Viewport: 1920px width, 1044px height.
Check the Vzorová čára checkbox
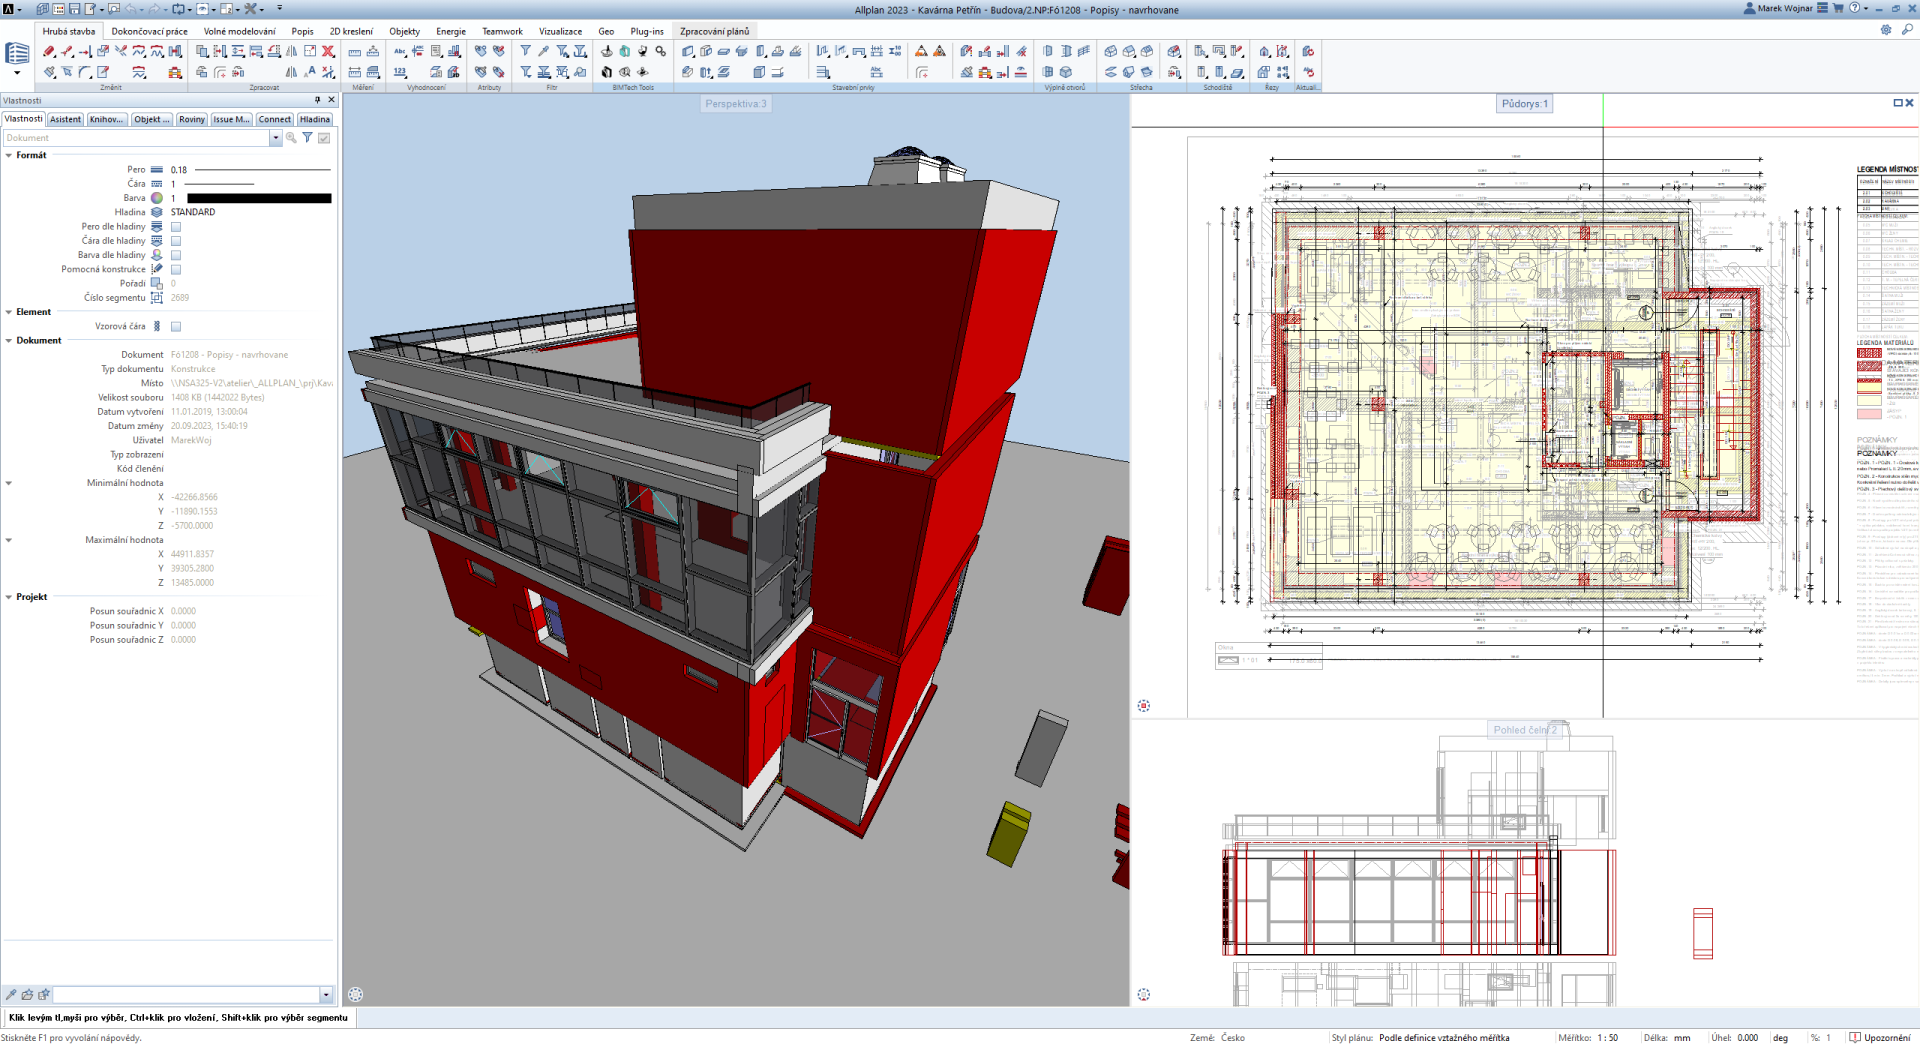pyautogui.click(x=176, y=327)
